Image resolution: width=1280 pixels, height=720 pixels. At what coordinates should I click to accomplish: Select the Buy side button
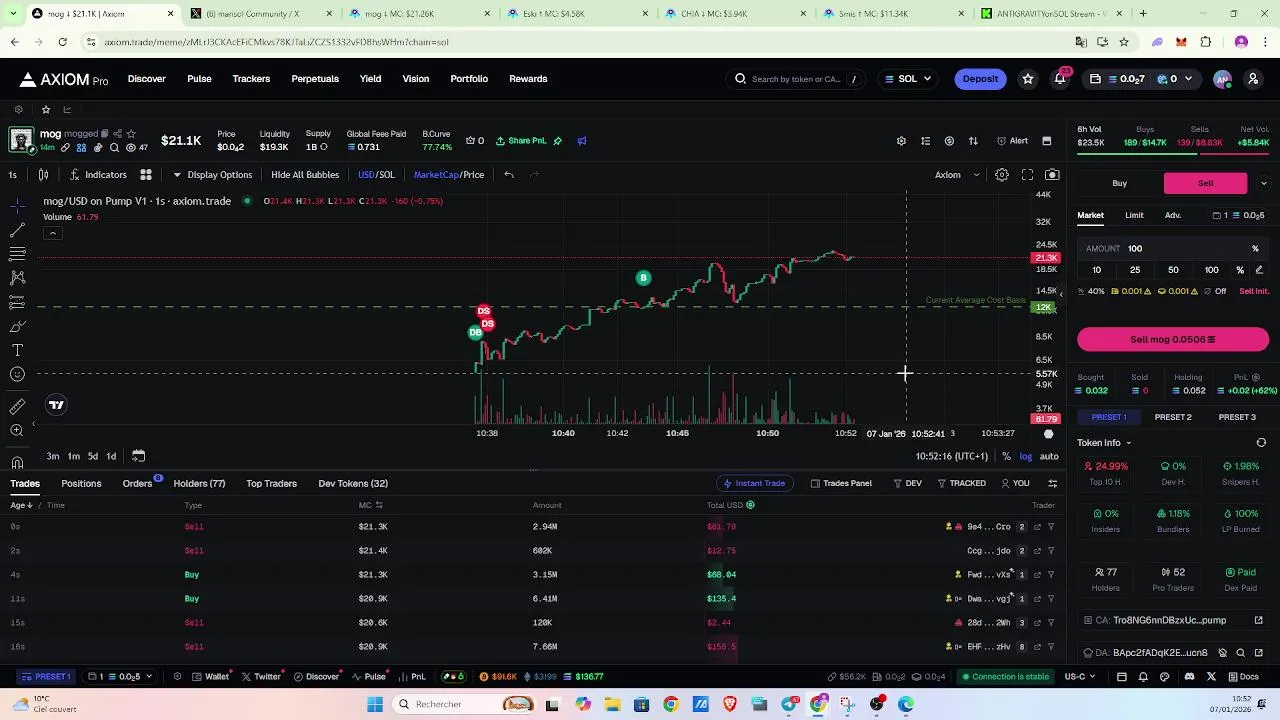(x=1119, y=183)
